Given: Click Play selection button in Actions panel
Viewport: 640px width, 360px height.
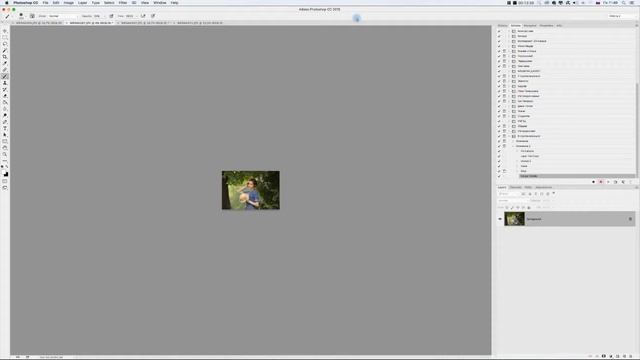Looking at the screenshot, I should point(608,182).
